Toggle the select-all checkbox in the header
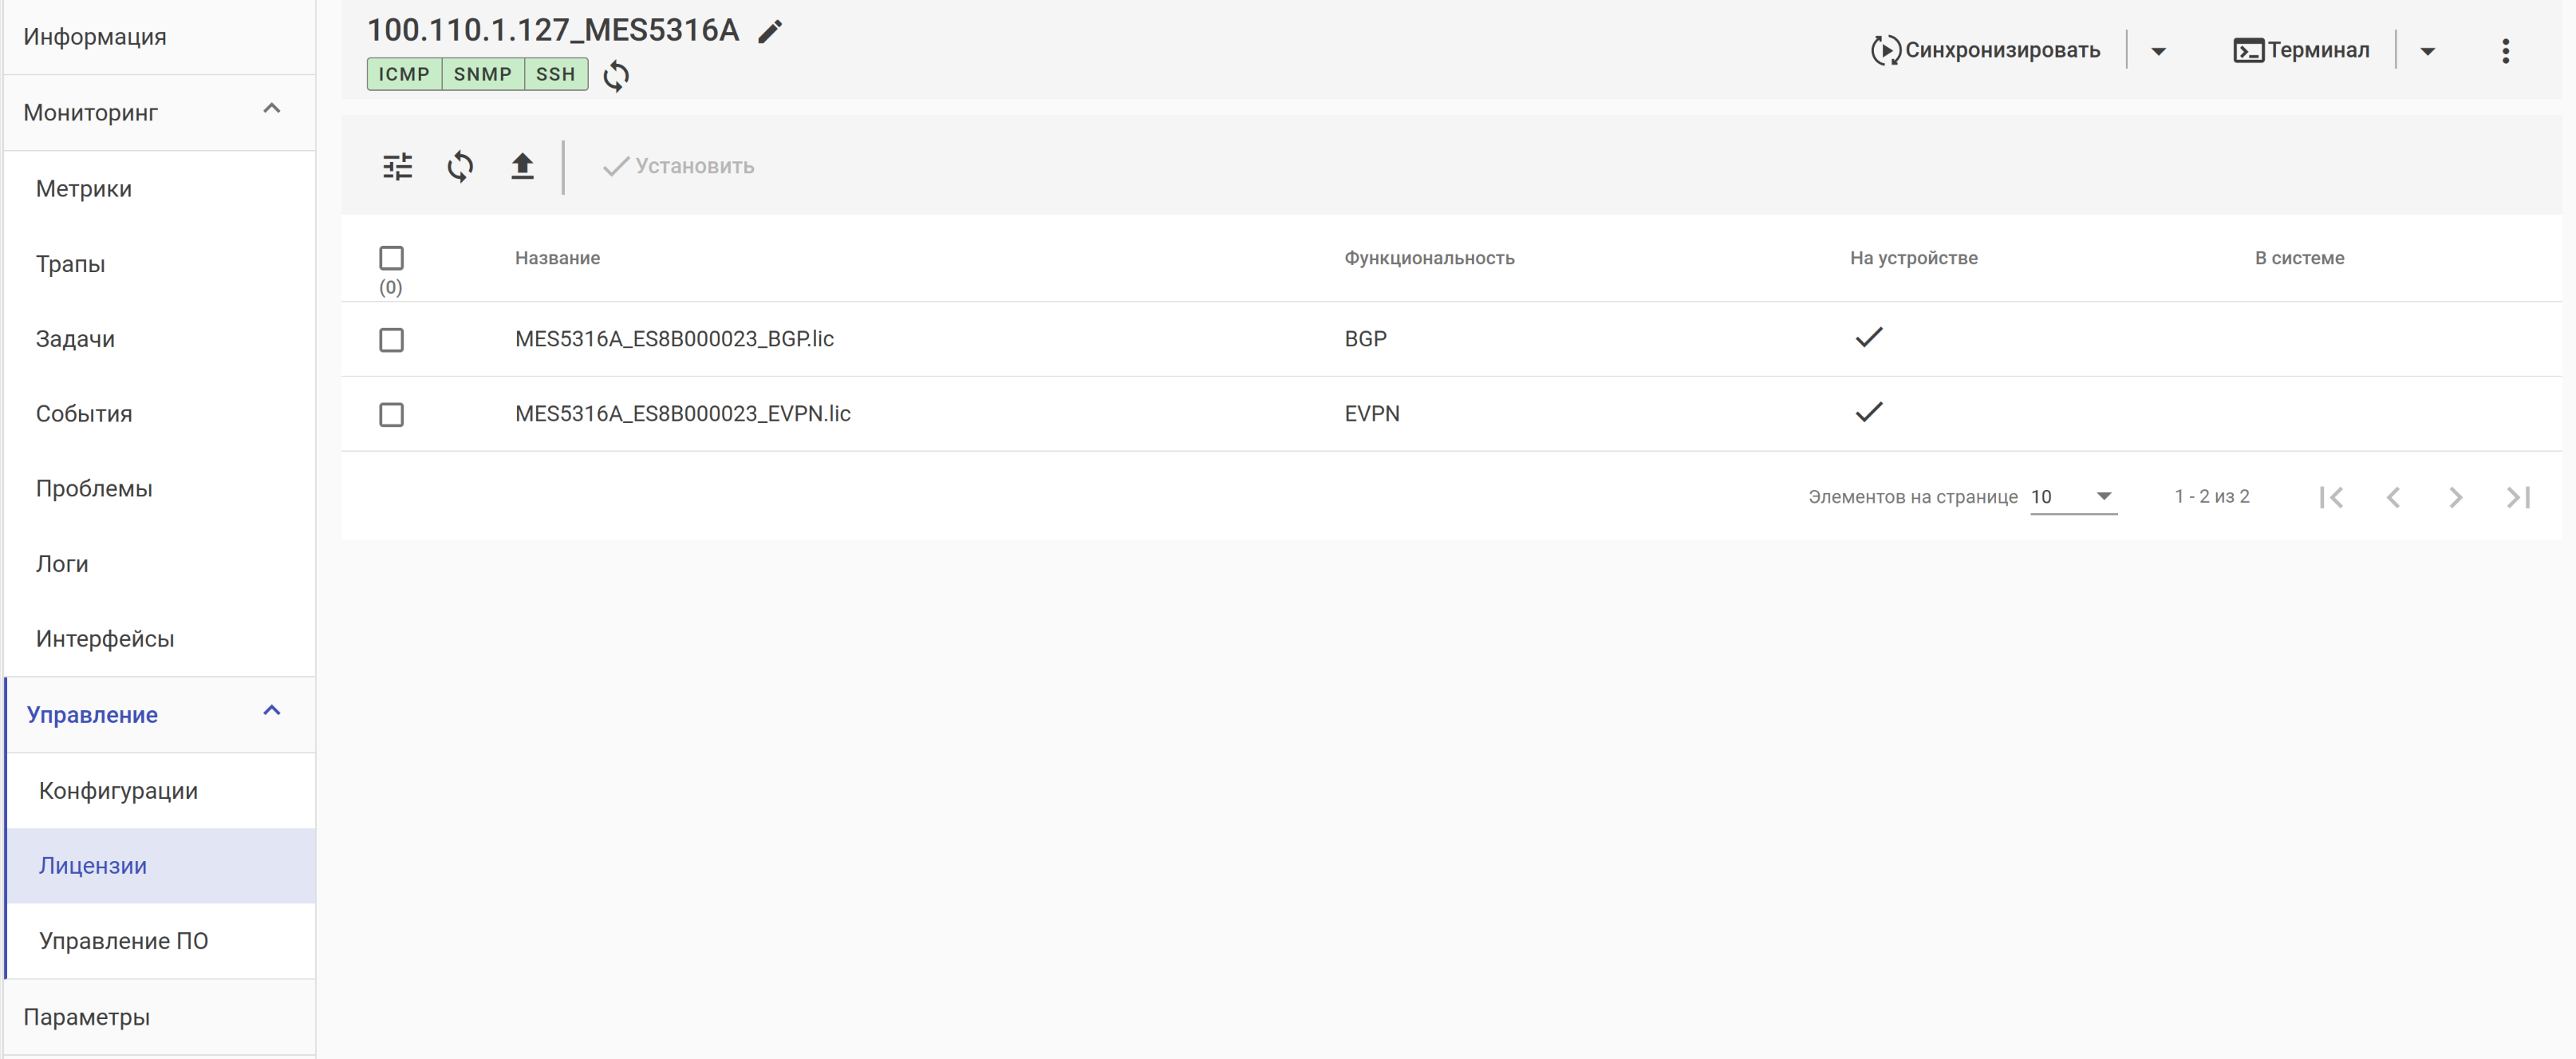 coord(391,258)
